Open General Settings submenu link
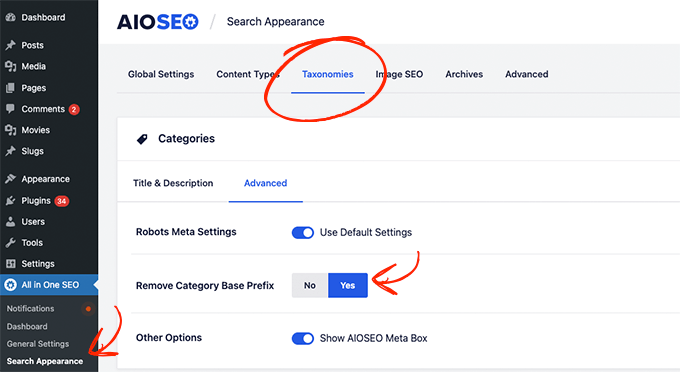 pyautogui.click(x=38, y=344)
